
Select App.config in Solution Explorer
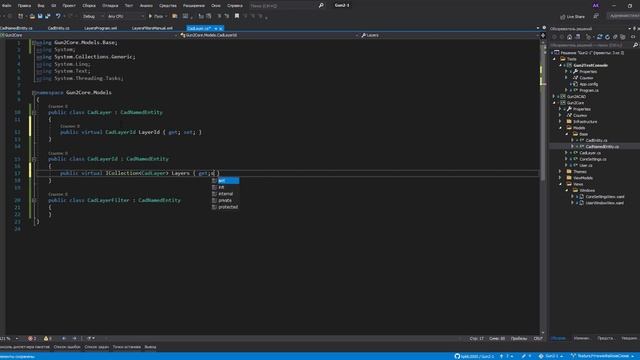[589, 84]
